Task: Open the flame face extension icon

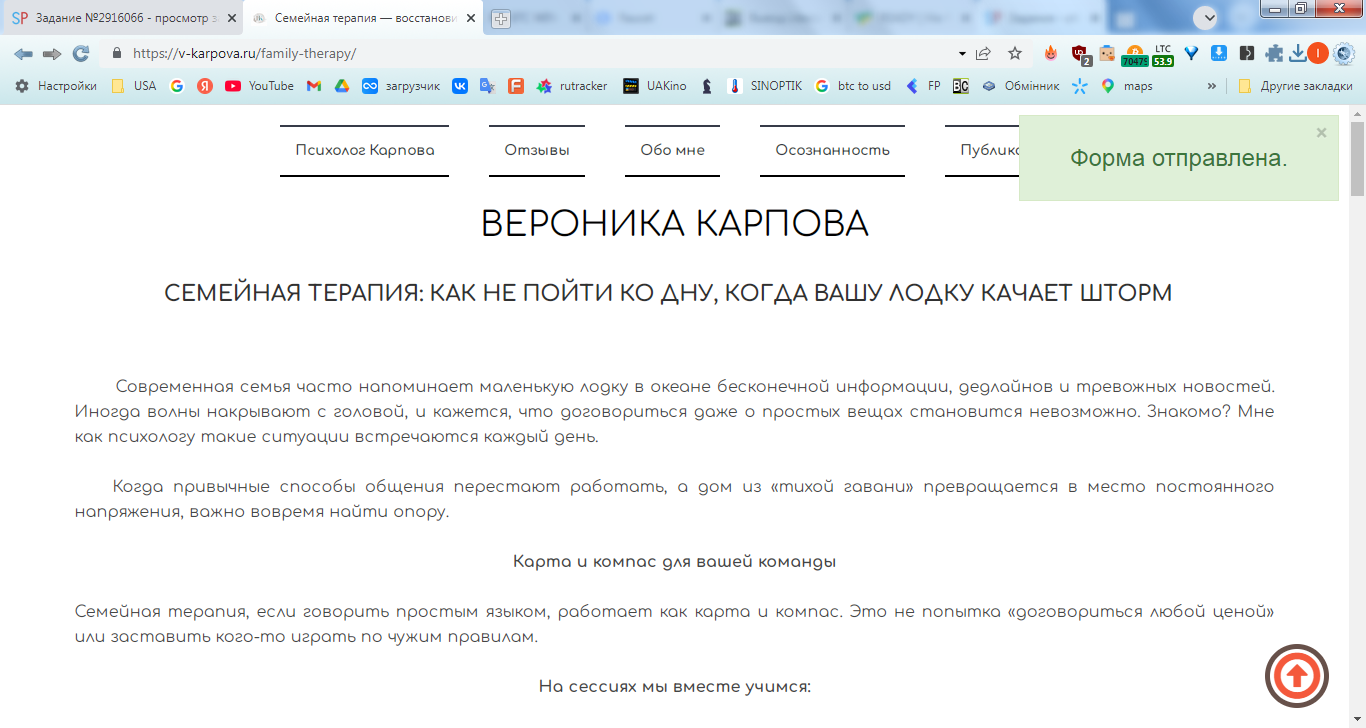Action: click(x=1051, y=53)
